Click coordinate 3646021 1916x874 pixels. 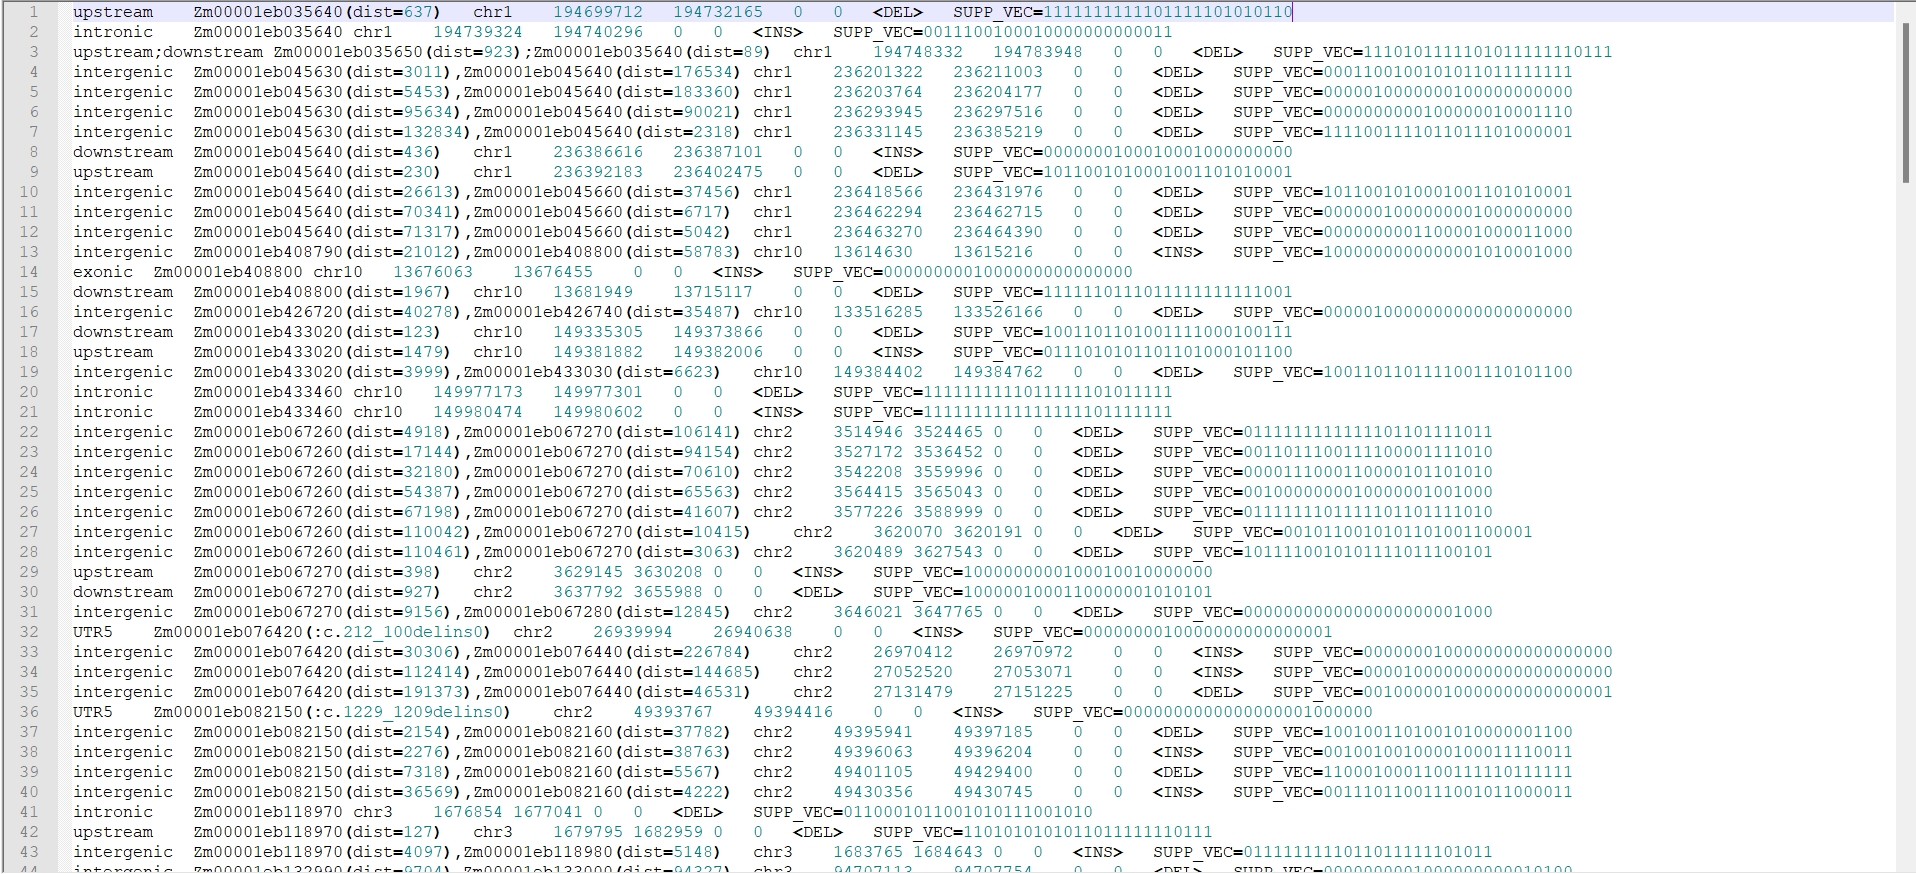(868, 612)
